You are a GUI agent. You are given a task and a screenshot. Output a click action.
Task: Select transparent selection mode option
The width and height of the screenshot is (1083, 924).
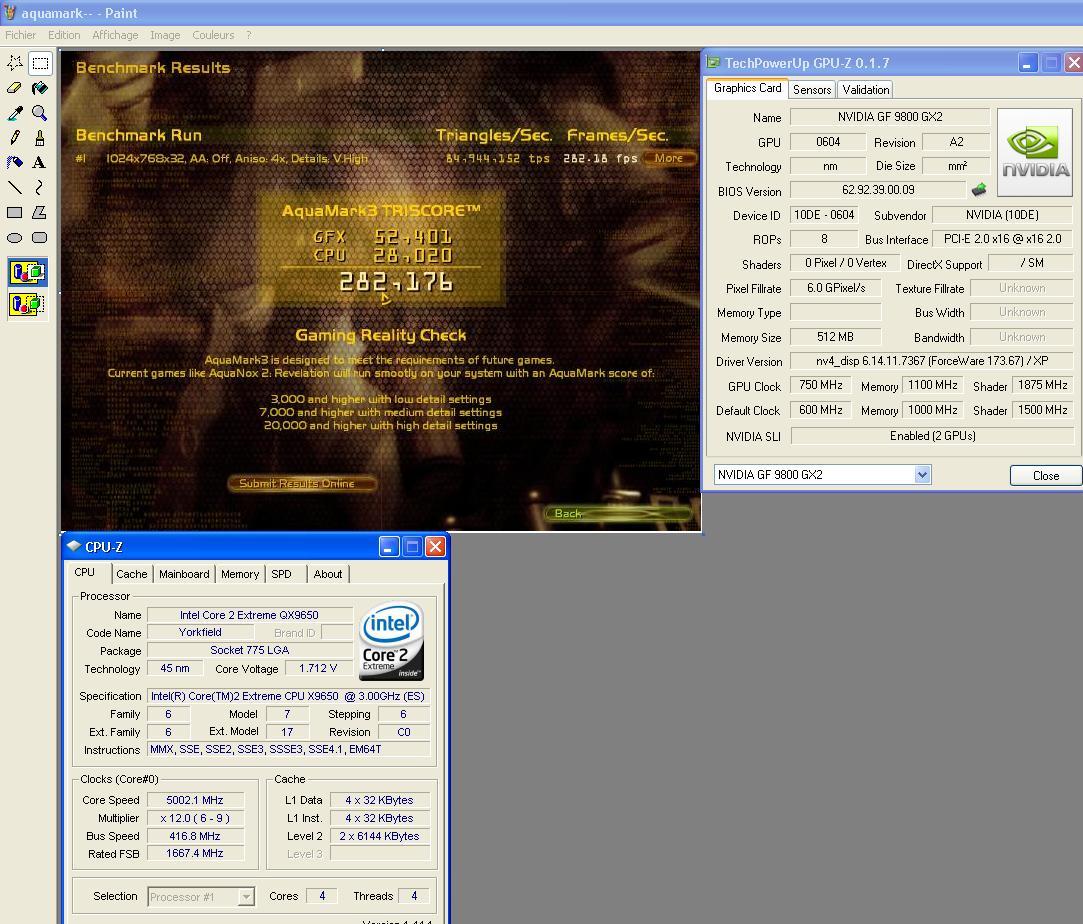[x=28, y=304]
